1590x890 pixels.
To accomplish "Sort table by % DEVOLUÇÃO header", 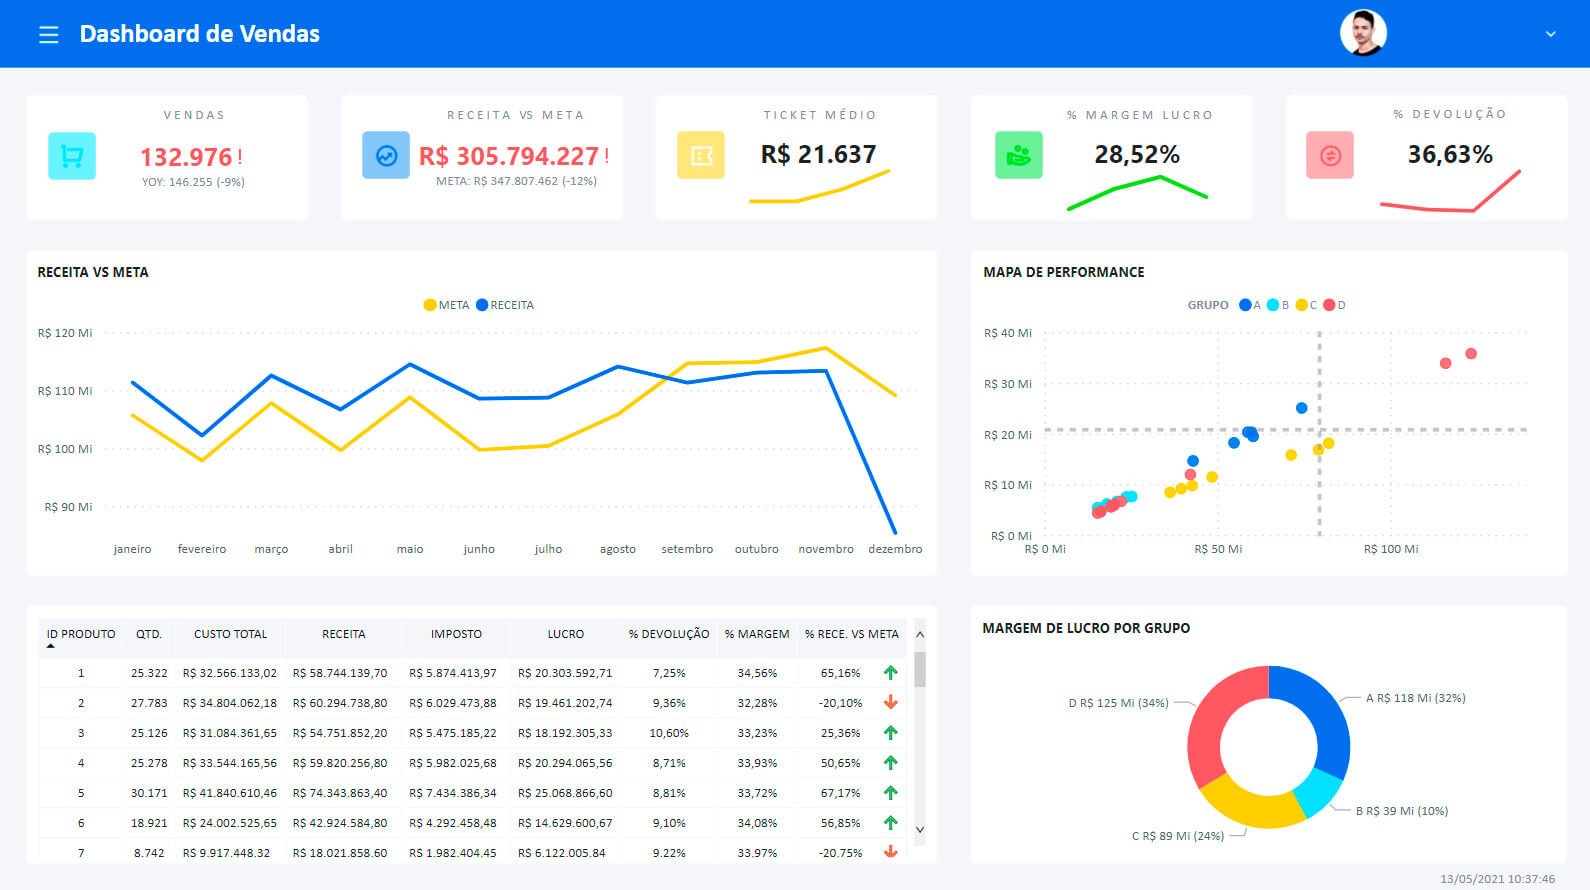I will click(669, 634).
